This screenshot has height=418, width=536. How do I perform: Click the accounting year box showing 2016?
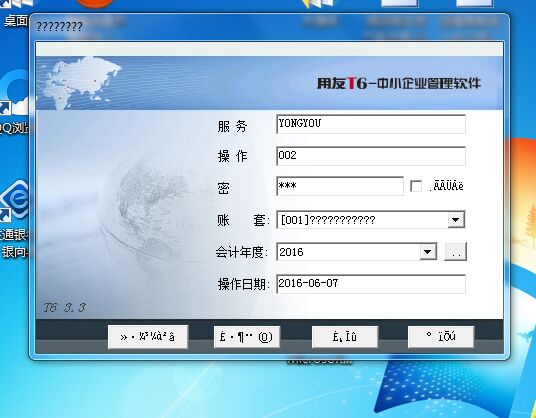click(357, 252)
